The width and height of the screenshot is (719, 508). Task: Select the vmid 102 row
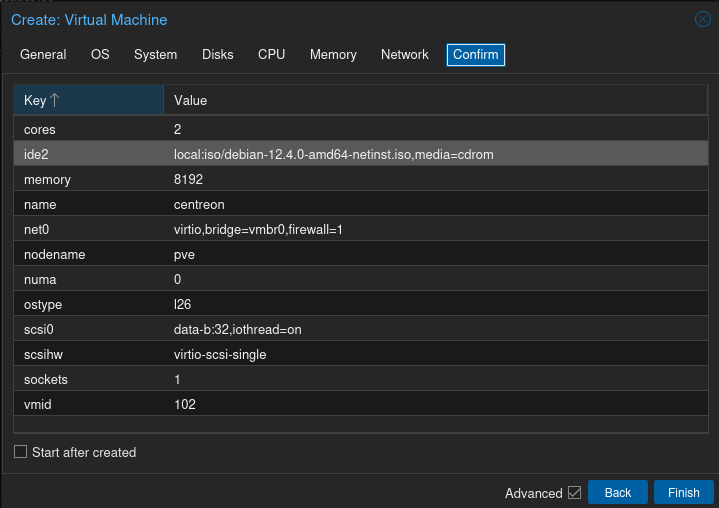tap(360, 405)
